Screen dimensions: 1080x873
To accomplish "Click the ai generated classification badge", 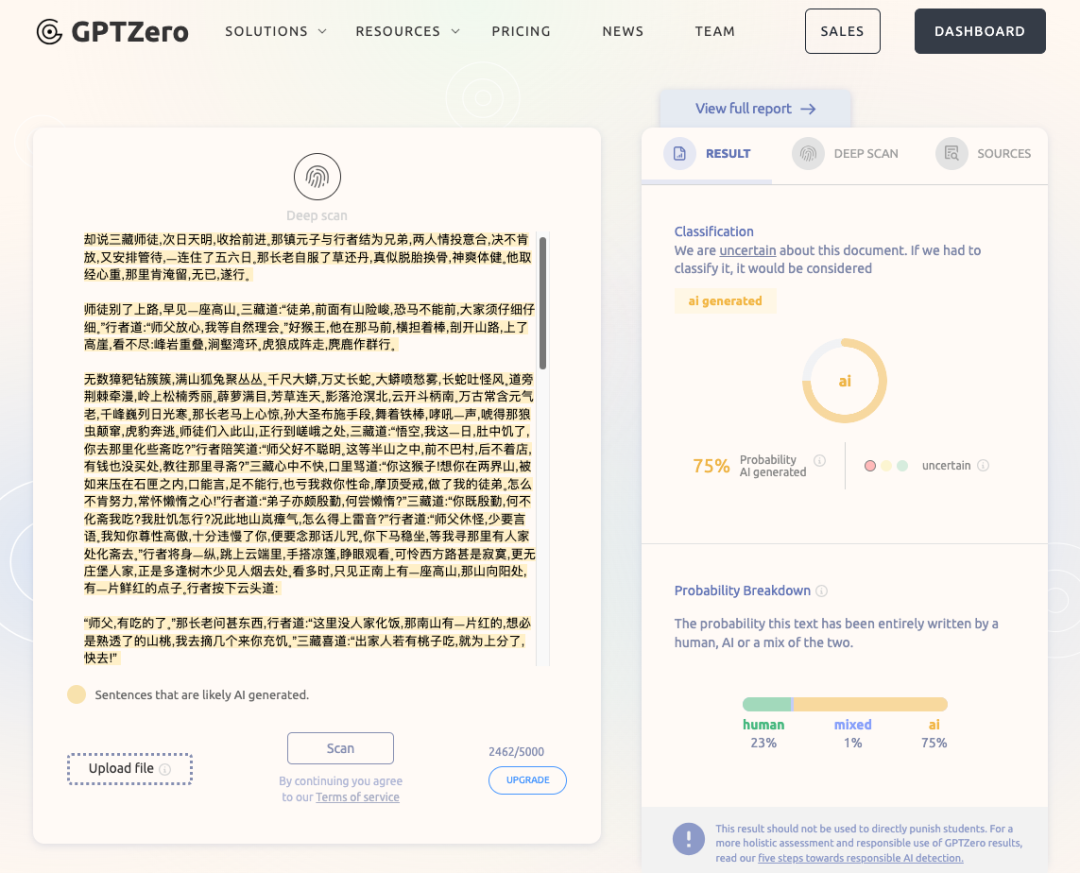I will coord(725,301).
